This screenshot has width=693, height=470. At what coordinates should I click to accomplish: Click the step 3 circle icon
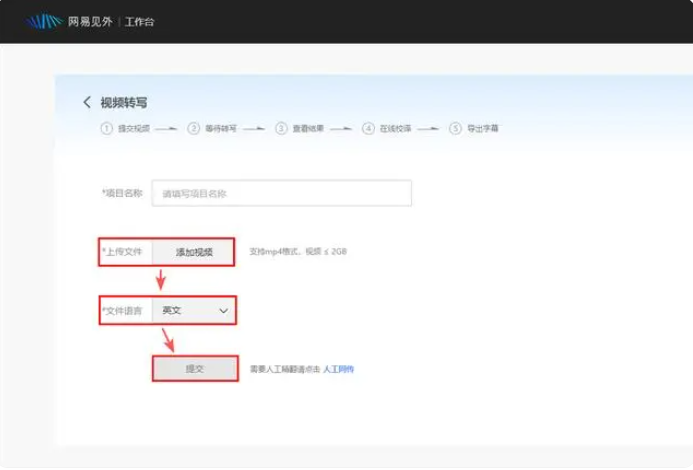281,128
